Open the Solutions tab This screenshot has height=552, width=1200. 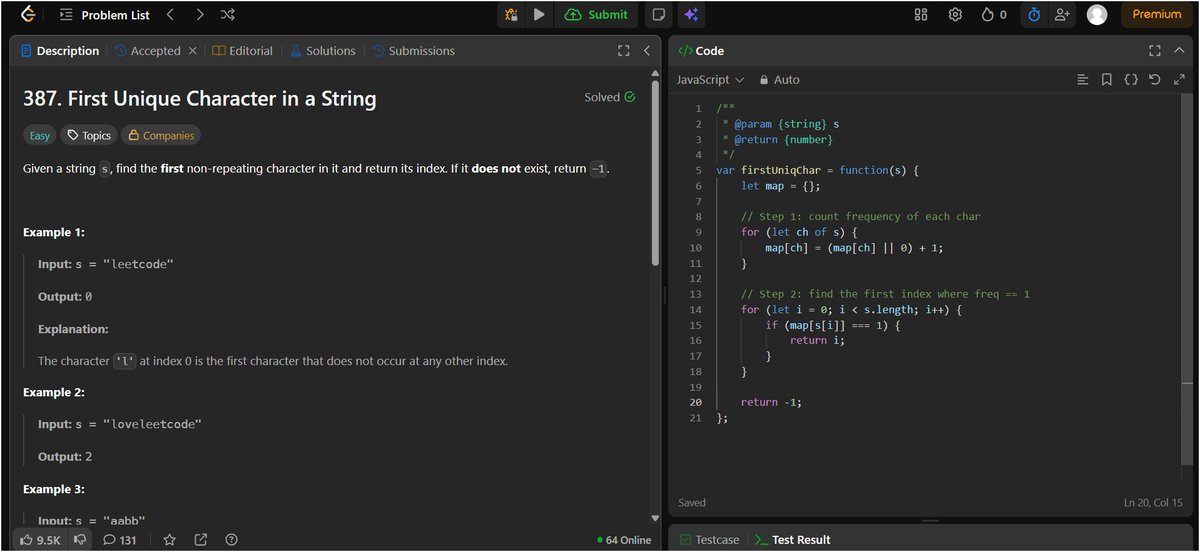[x=323, y=51]
